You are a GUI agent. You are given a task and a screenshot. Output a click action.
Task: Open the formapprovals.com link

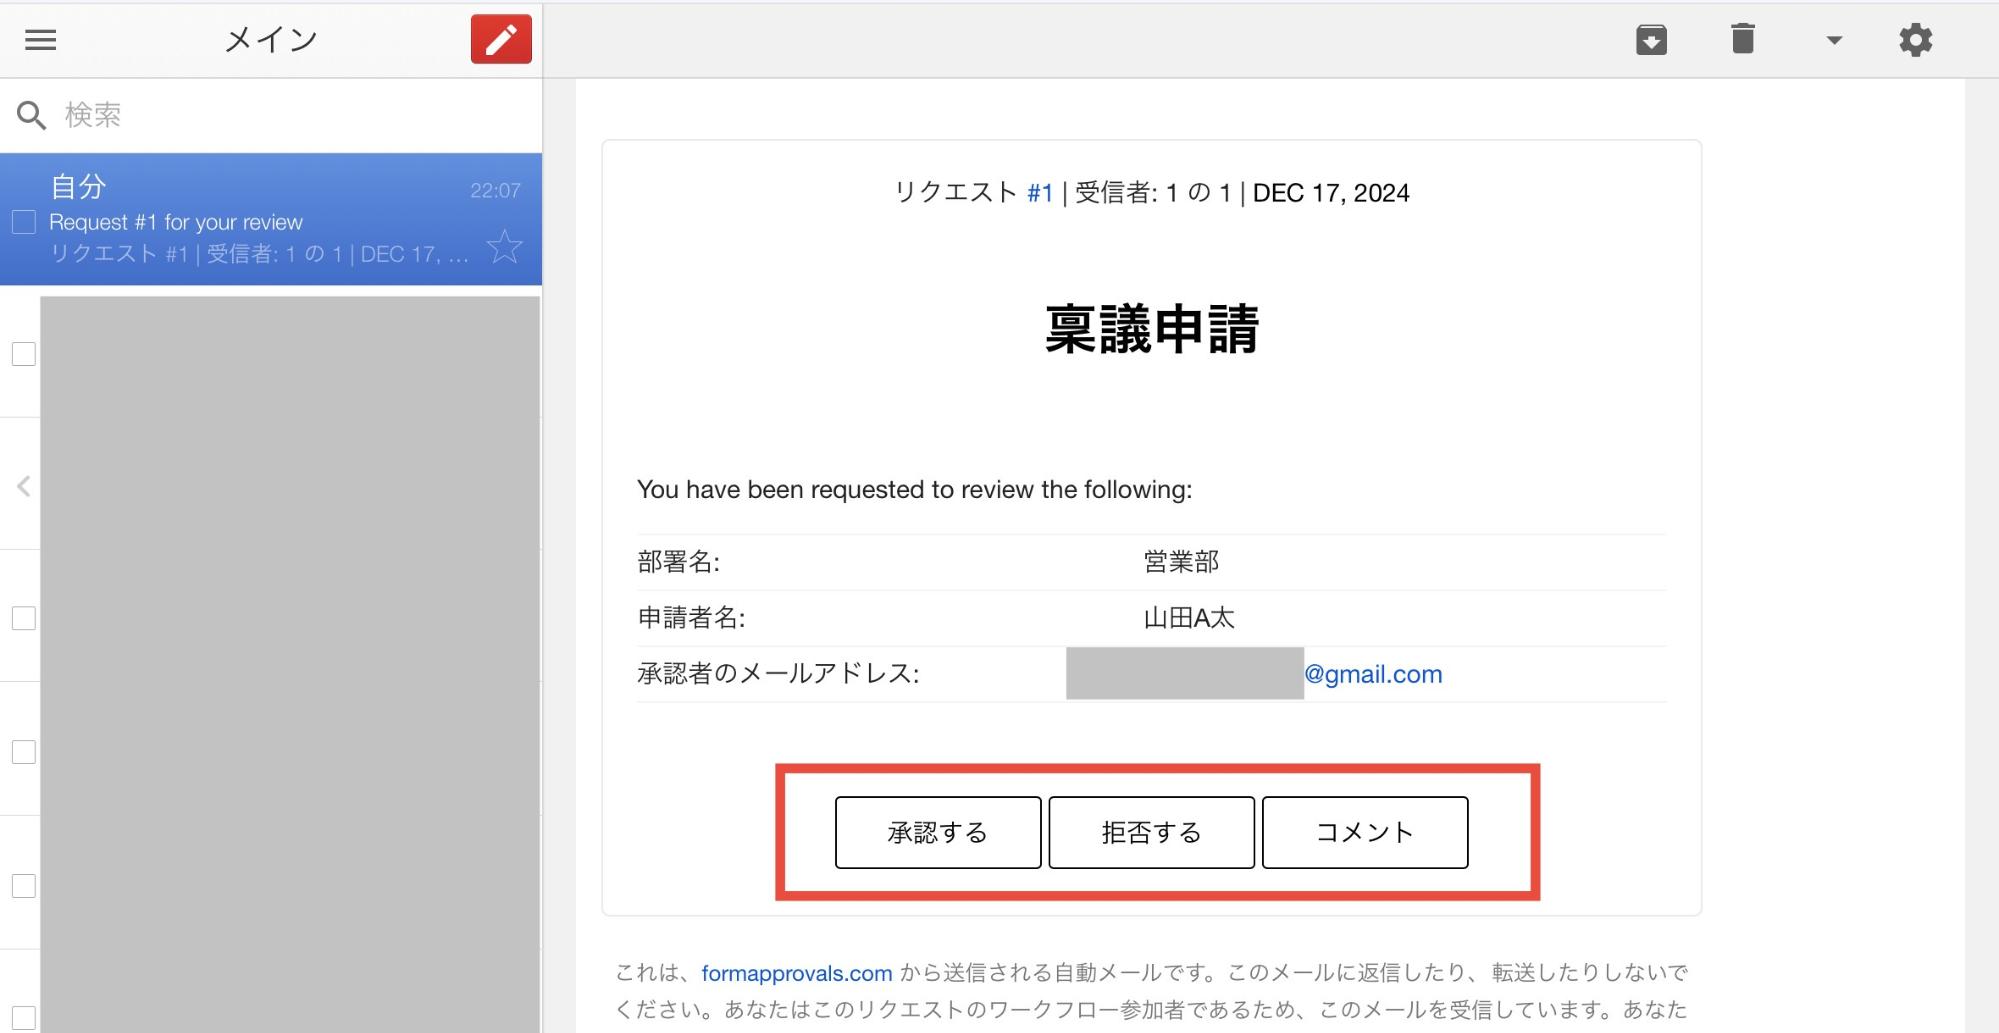click(x=796, y=973)
